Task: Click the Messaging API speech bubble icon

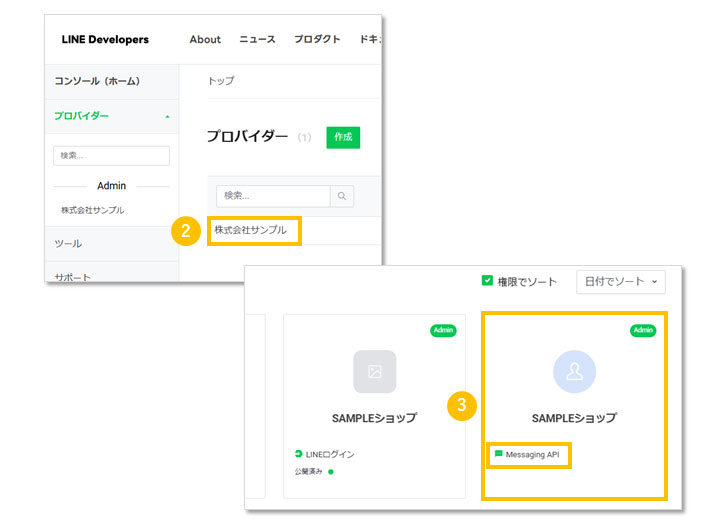Action: 498,454
